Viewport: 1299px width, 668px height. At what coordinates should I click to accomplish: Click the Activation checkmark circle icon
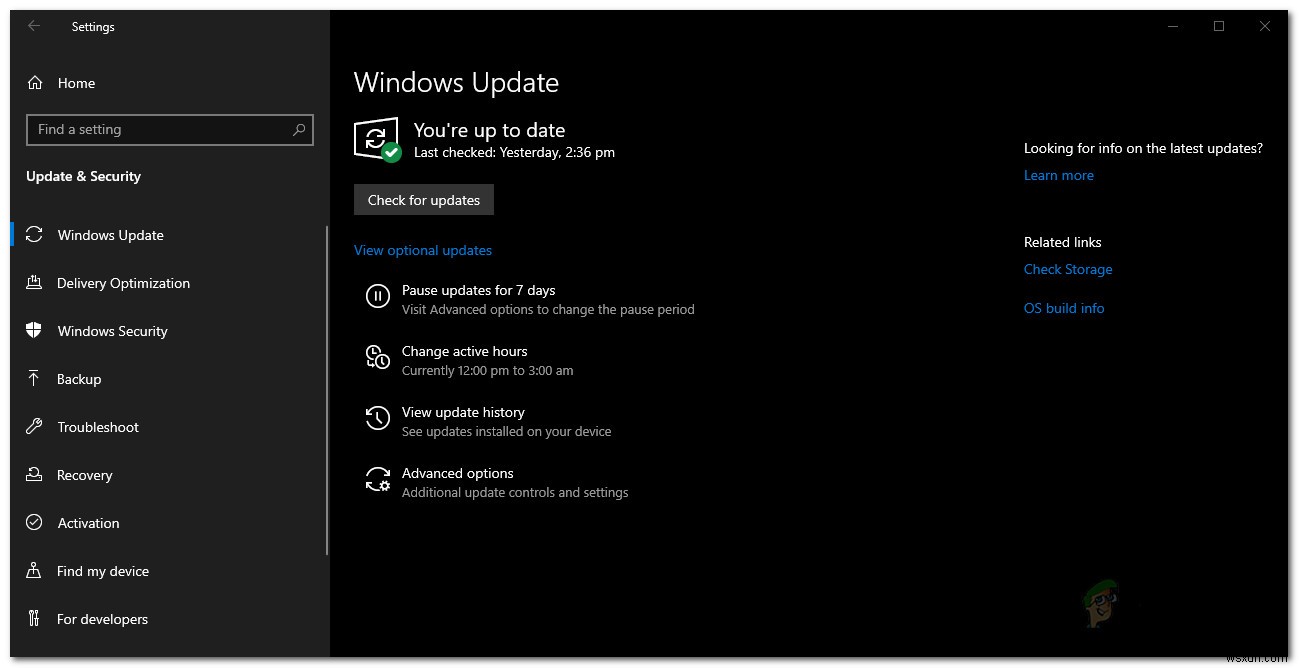click(34, 523)
